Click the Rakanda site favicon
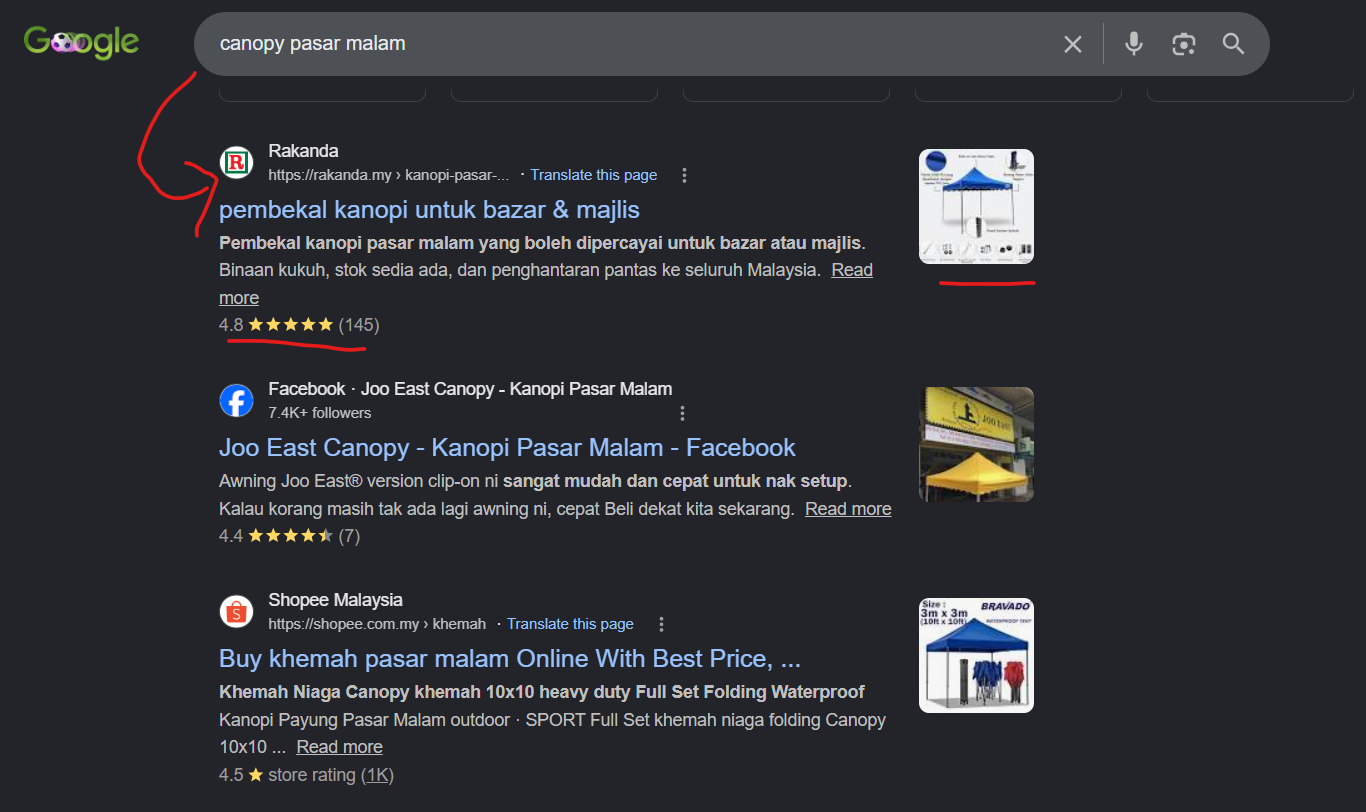The image size is (1366, 812). click(x=236, y=162)
